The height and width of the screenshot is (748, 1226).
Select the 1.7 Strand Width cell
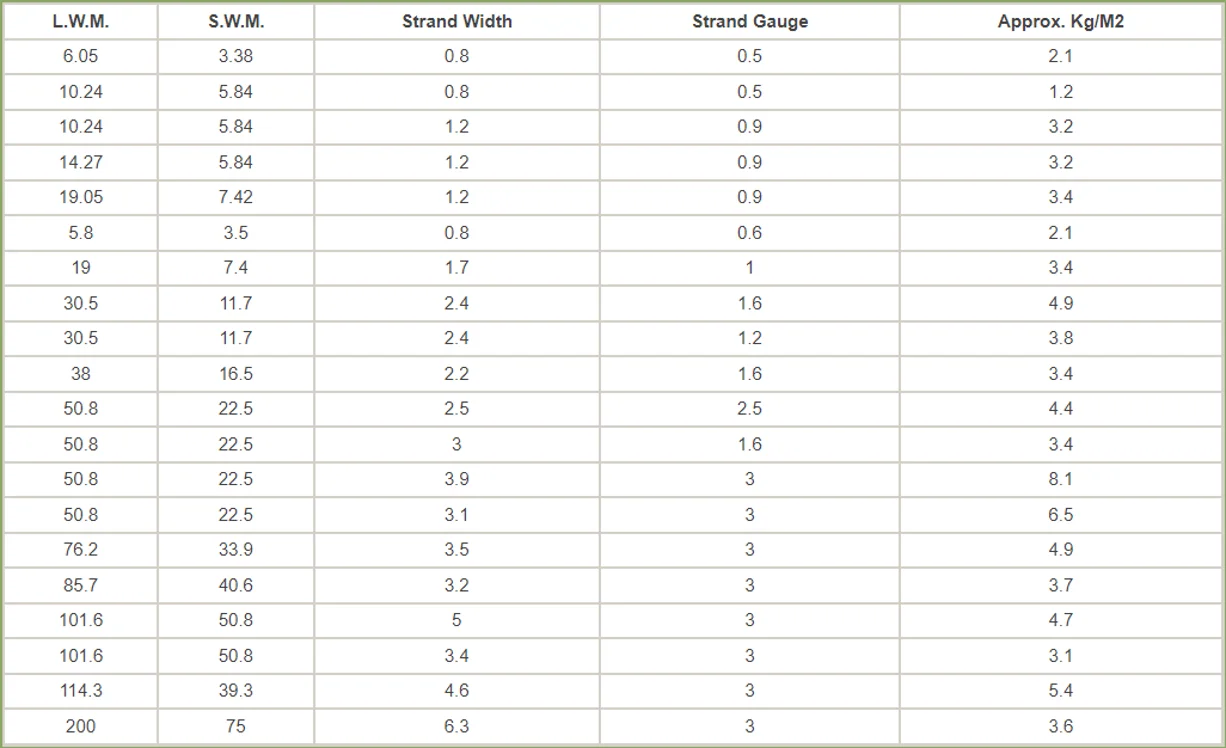[457, 268]
